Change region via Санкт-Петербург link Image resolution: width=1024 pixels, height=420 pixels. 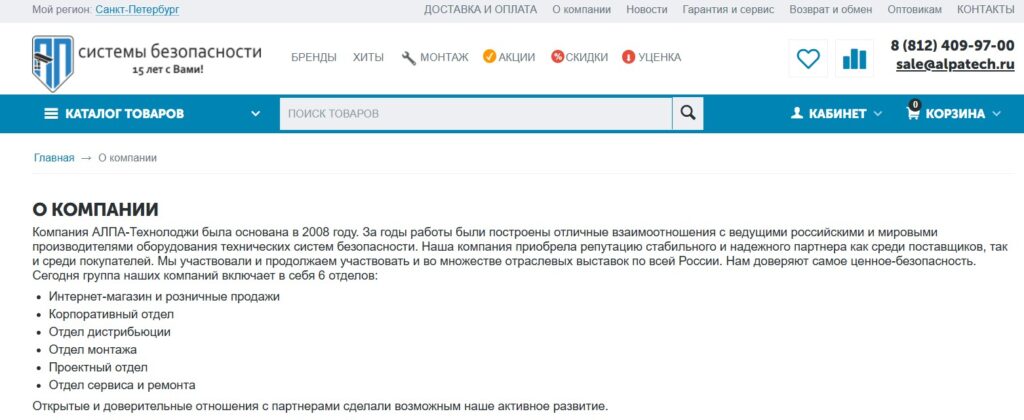[137, 9]
